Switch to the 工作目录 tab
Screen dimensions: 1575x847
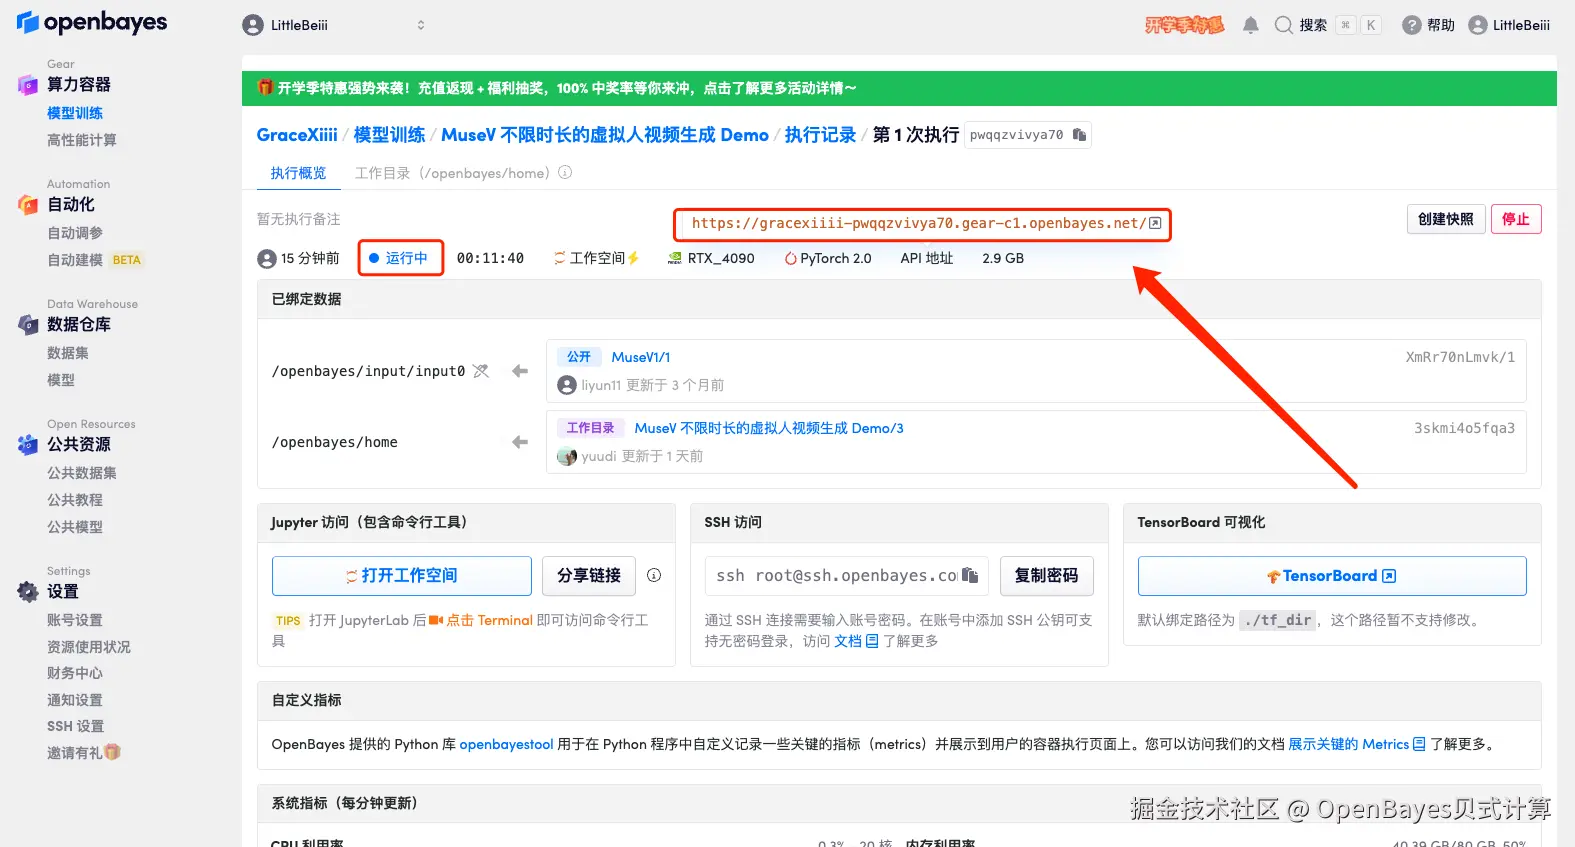tap(452, 173)
